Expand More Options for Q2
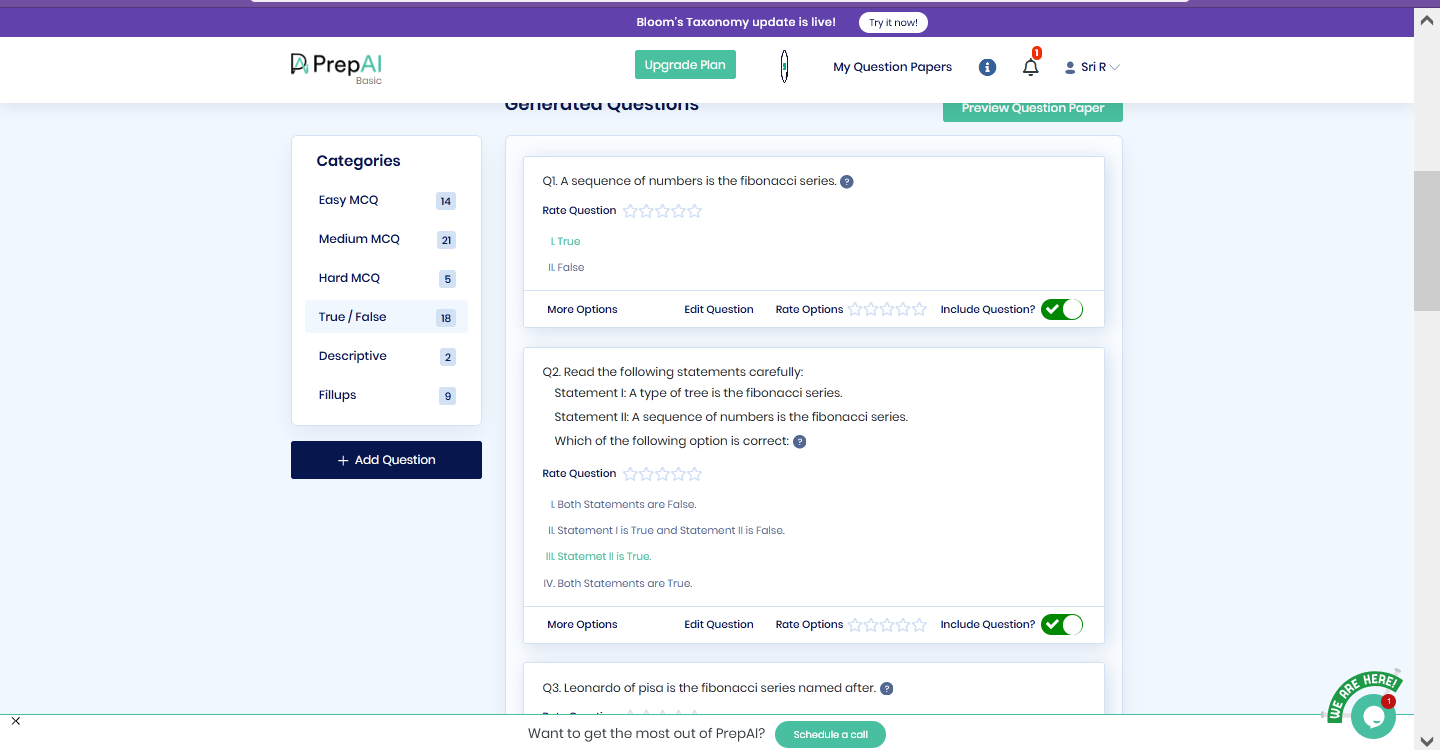Image resolution: width=1440 pixels, height=750 pixels. [x=582, y=625]
